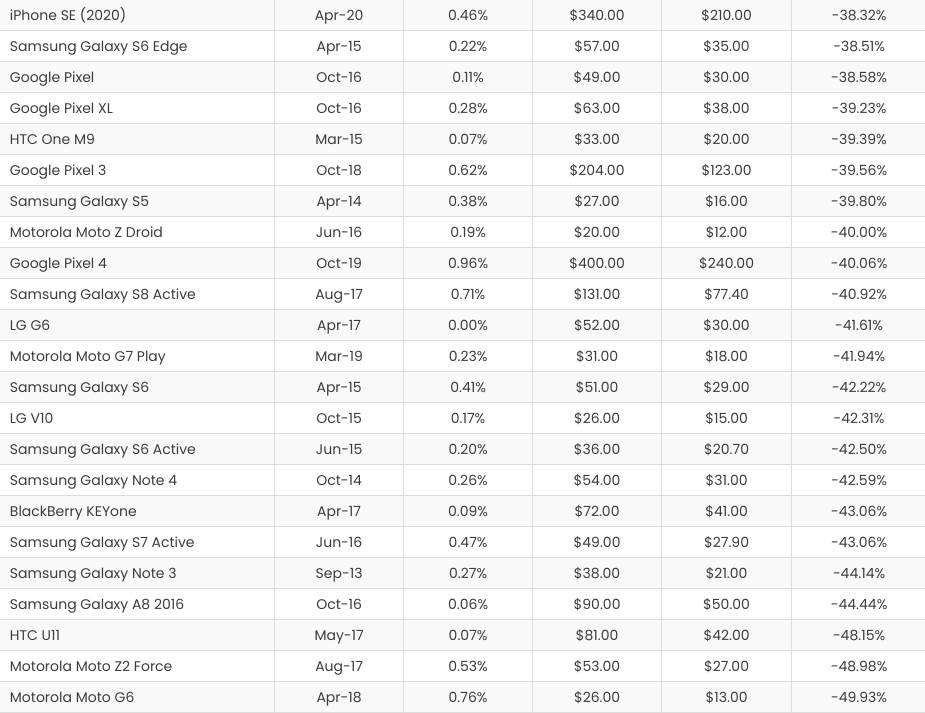Select the Samsung Galaxy S6 Edge cell
Viewport: 925px width, 713px height.
[98, 46]
